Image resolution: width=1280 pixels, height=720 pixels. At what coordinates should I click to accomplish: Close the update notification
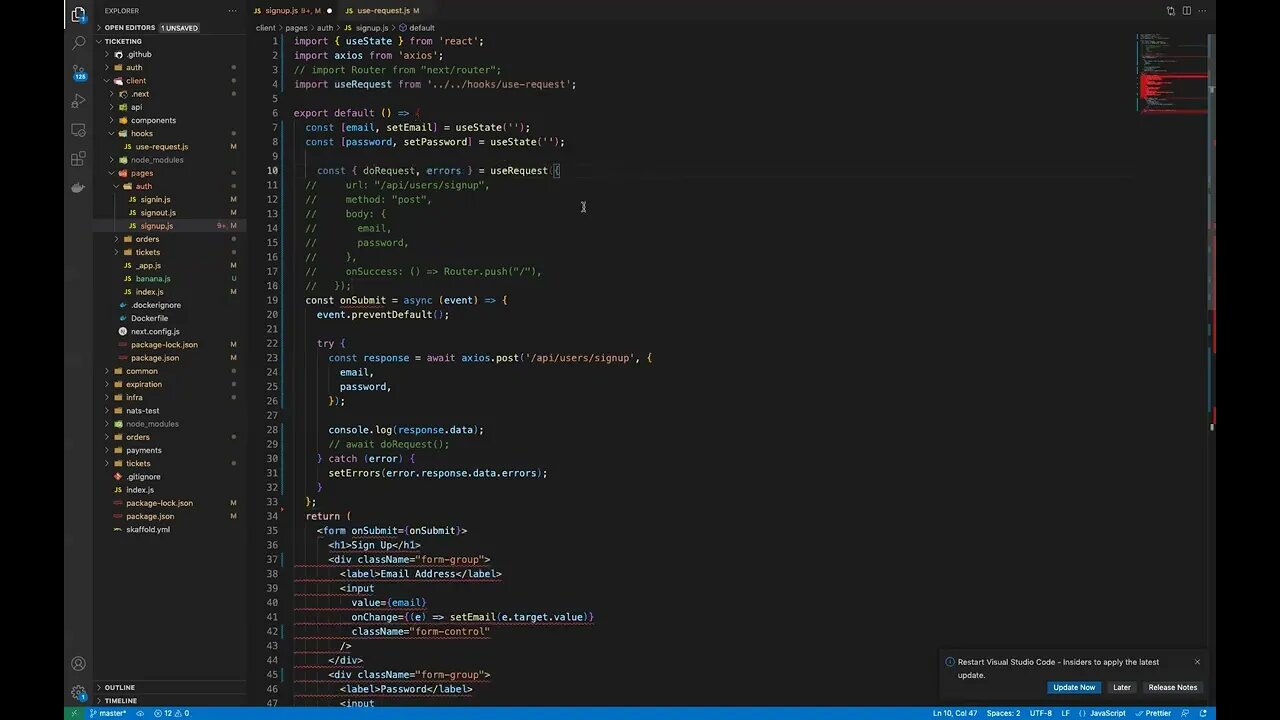pos(1197,661)
